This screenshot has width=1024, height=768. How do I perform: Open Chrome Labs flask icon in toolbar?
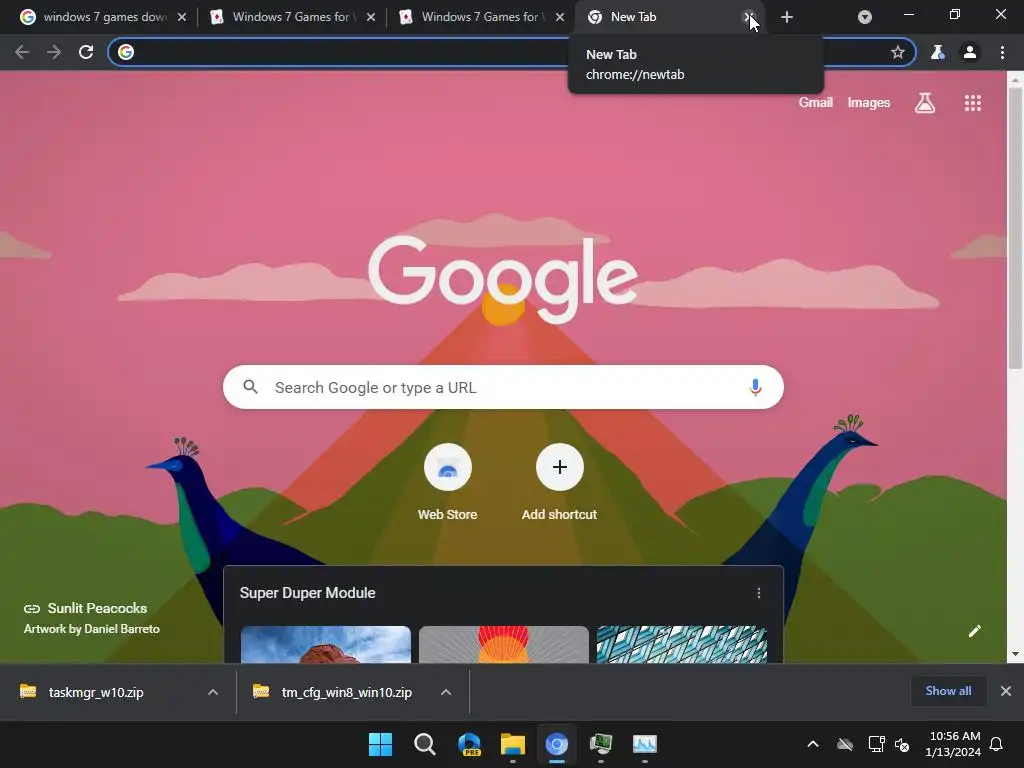tap(937, 52)
